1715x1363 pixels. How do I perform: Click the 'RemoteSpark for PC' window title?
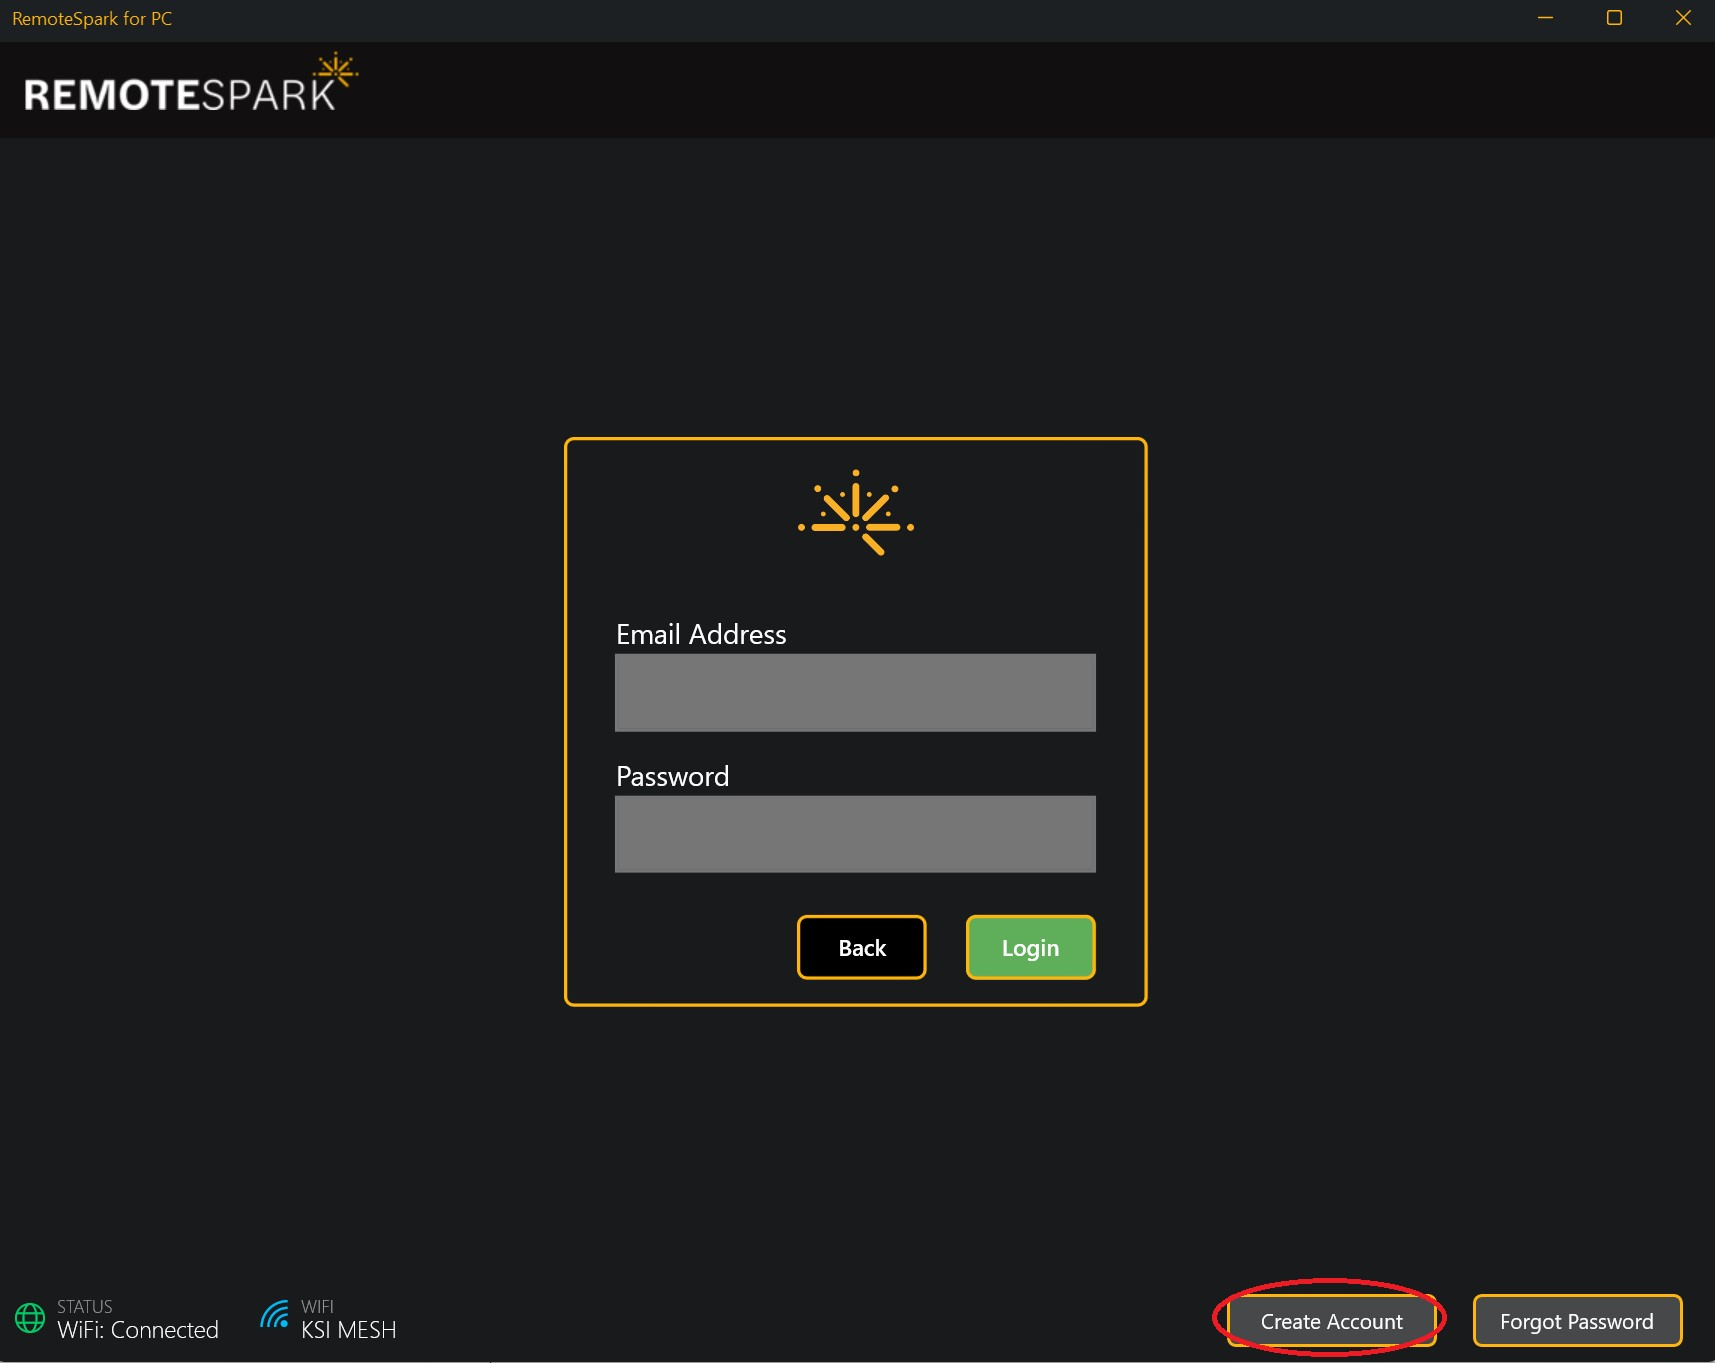pos(92,19)
